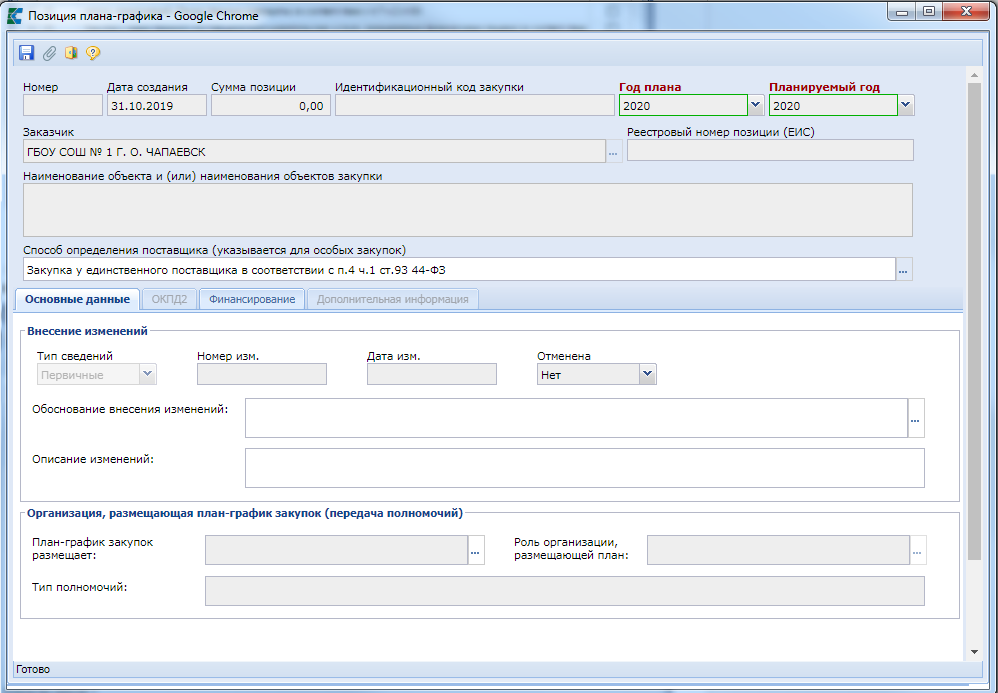The width and height of the screenshot is (998, 693).
Task: Click the Save floppy disk icon
Action: (x=26, y=53)
